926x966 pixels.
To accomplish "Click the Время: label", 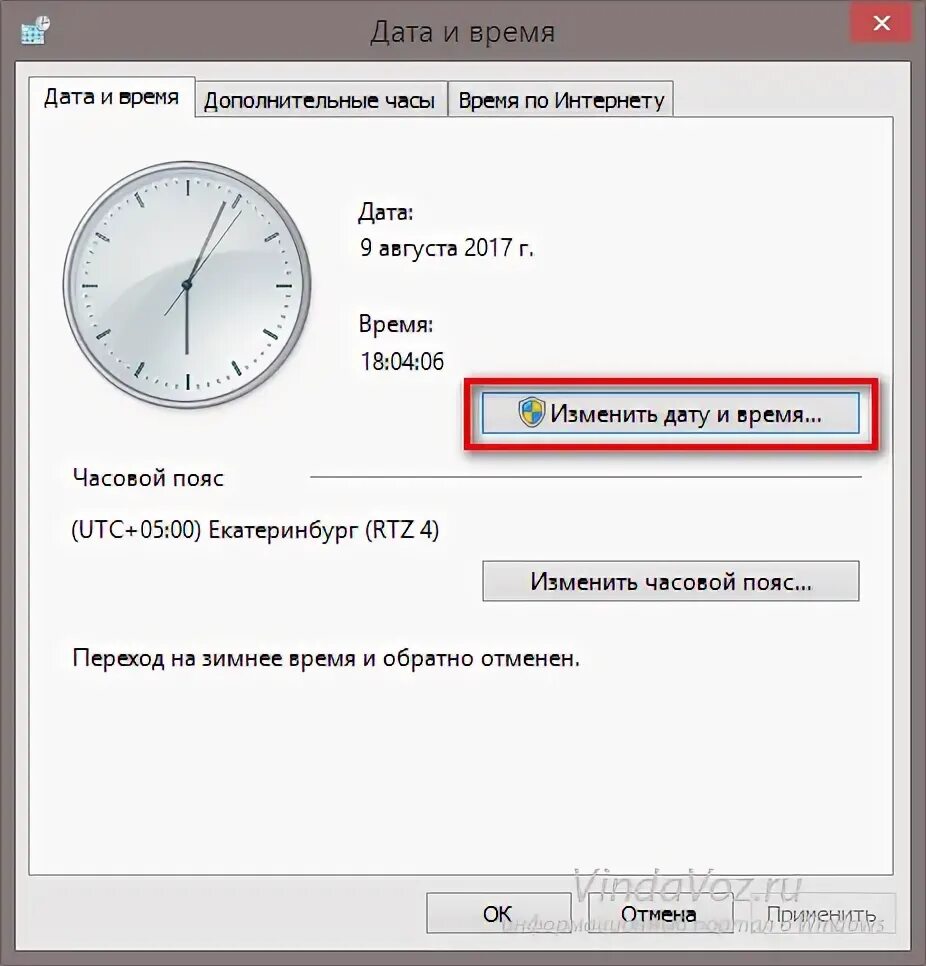I will point(396,324).
